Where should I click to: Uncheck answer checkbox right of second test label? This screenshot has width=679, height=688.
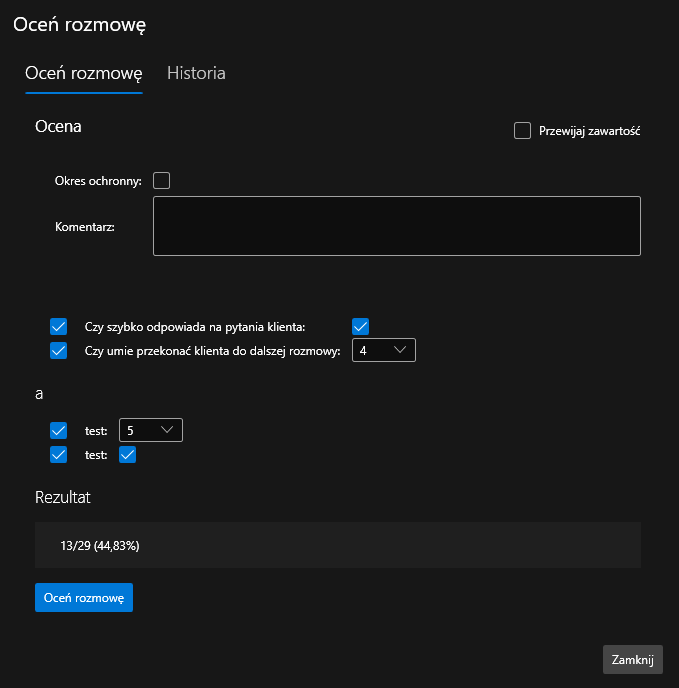127,455
